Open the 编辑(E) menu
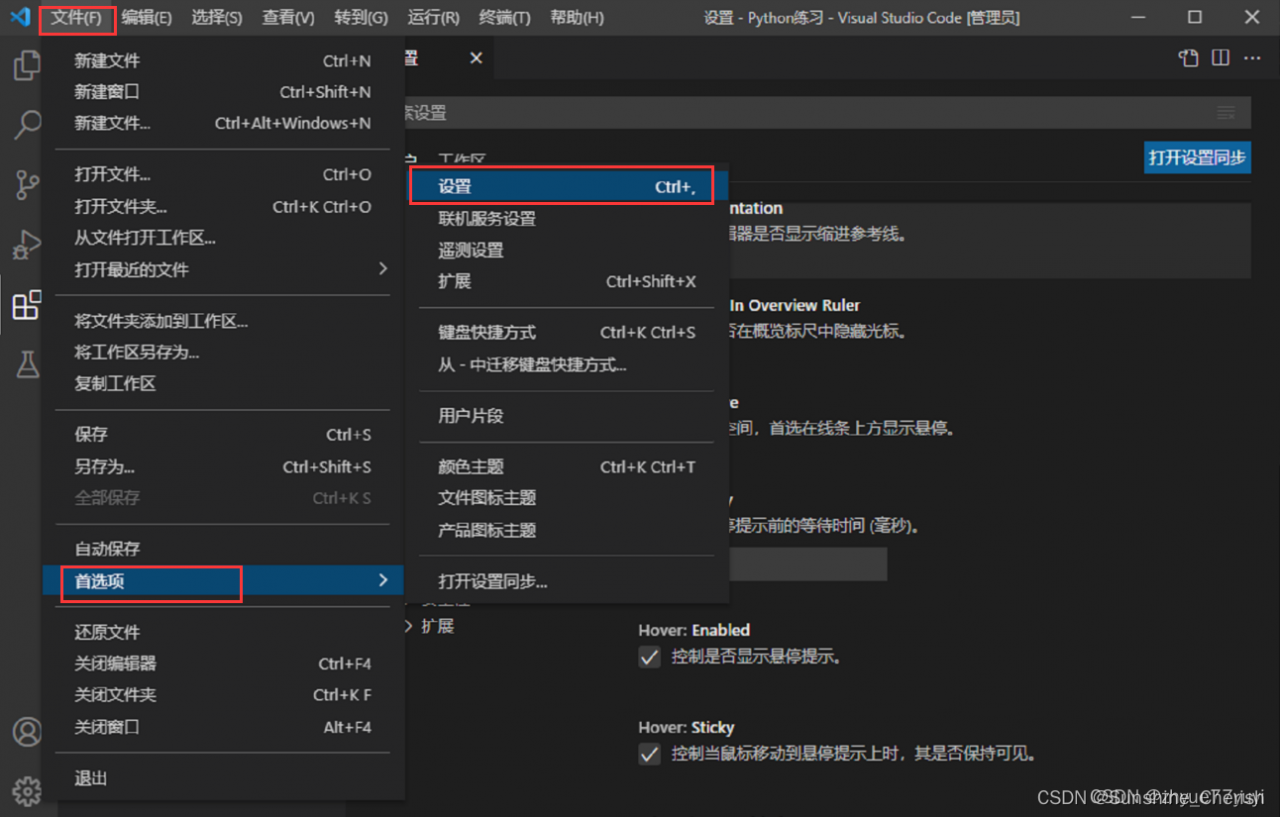 (x=147, y=18)
